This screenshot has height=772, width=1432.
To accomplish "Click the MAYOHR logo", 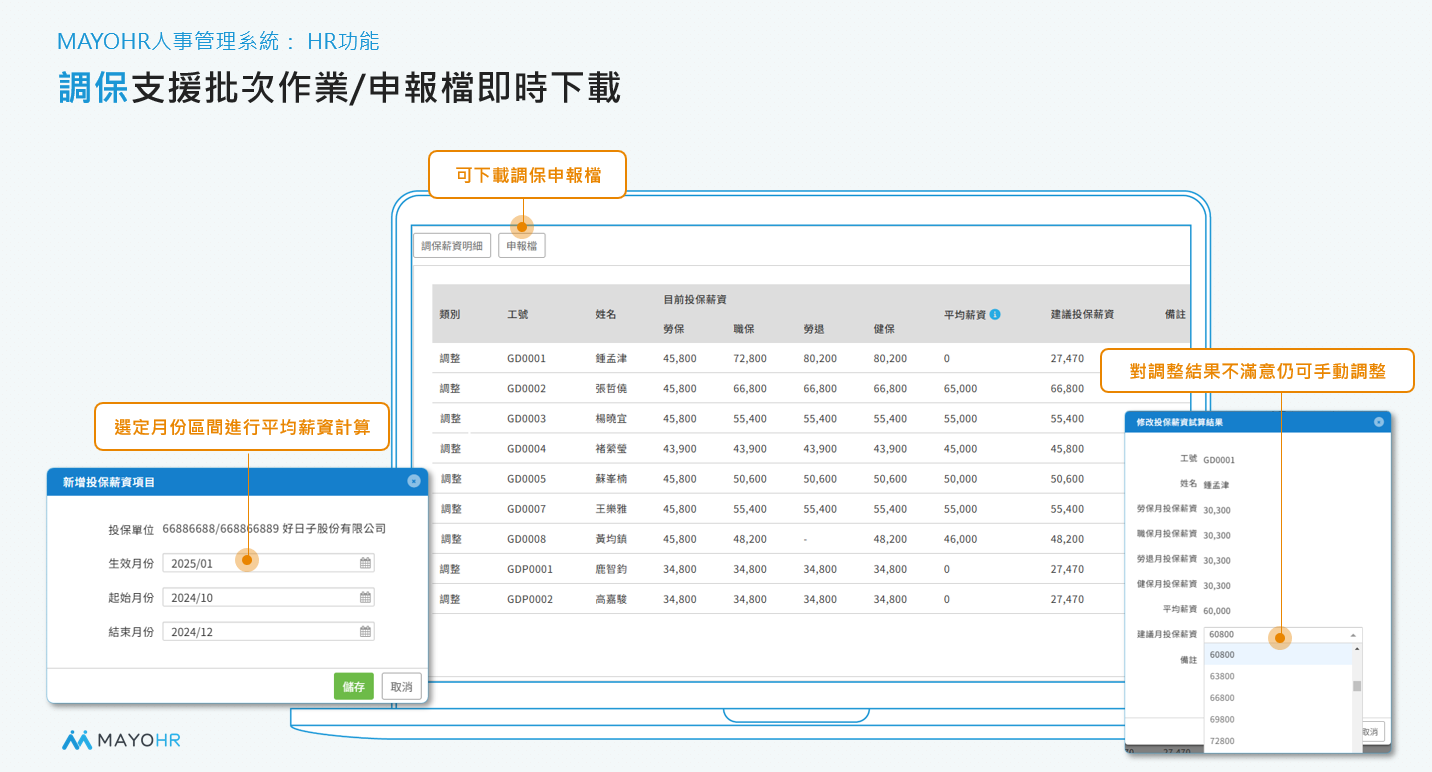I will [121, 740].
